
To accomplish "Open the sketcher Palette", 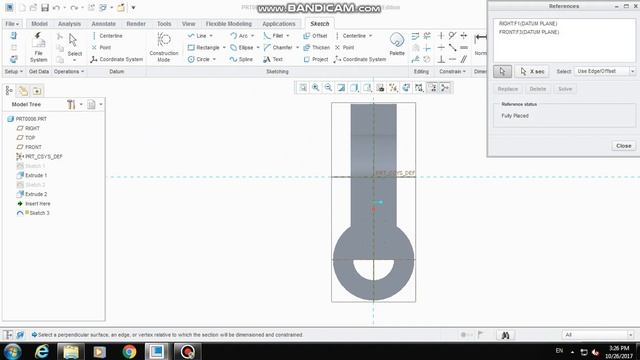I will [397, 44].
